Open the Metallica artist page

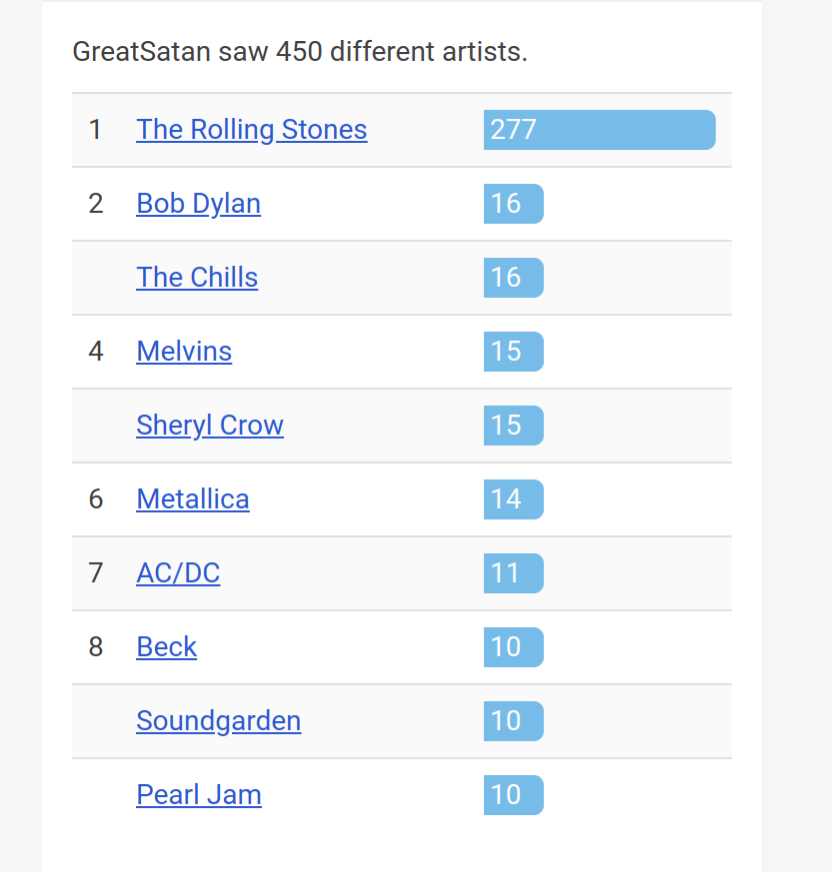coord(192,499)
